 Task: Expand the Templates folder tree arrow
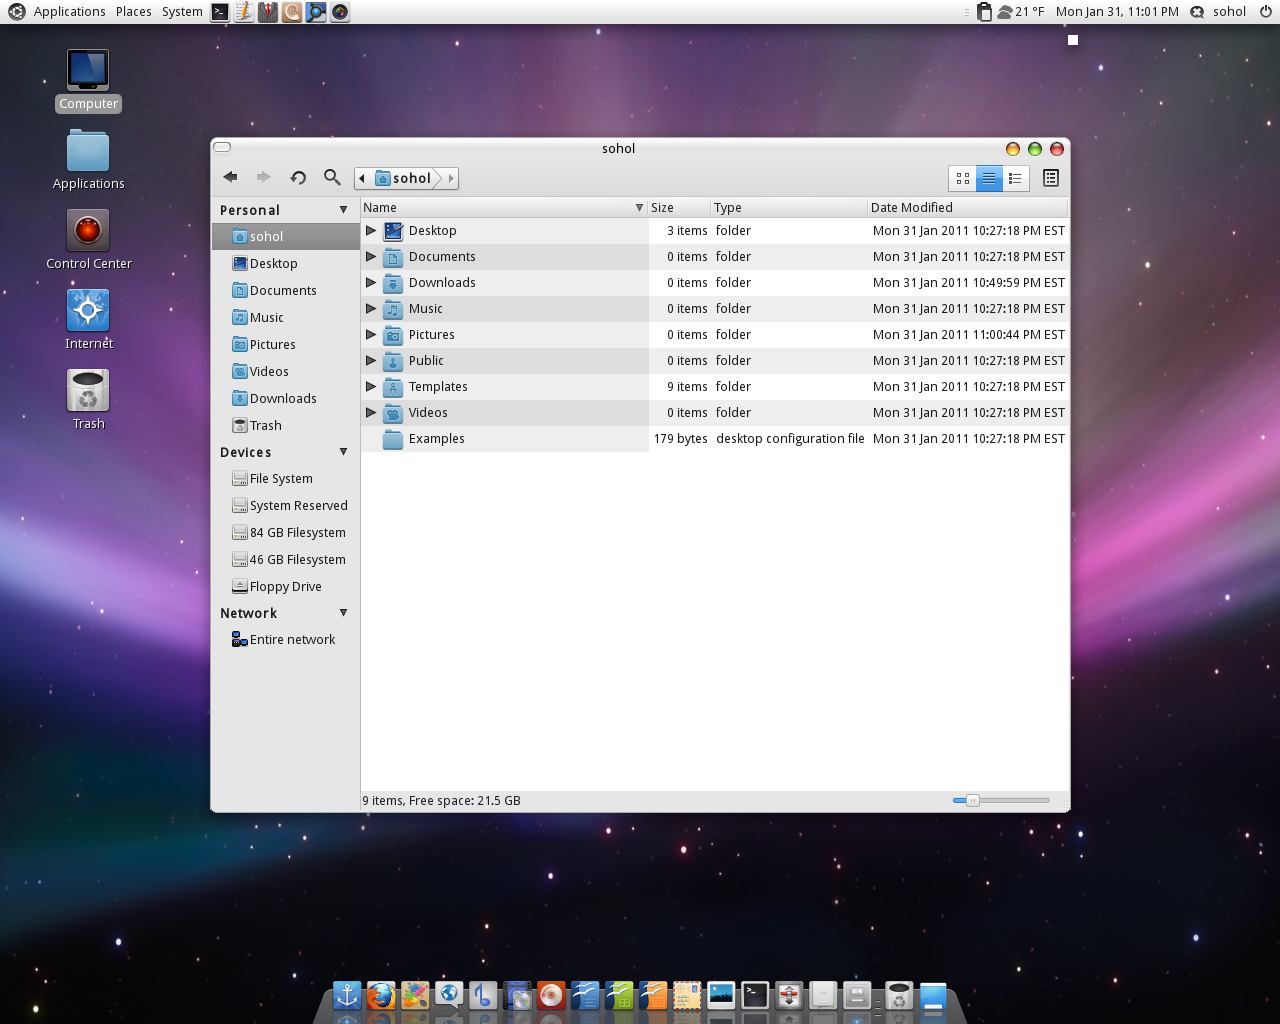pyautogui.click(x=371, y=387)
